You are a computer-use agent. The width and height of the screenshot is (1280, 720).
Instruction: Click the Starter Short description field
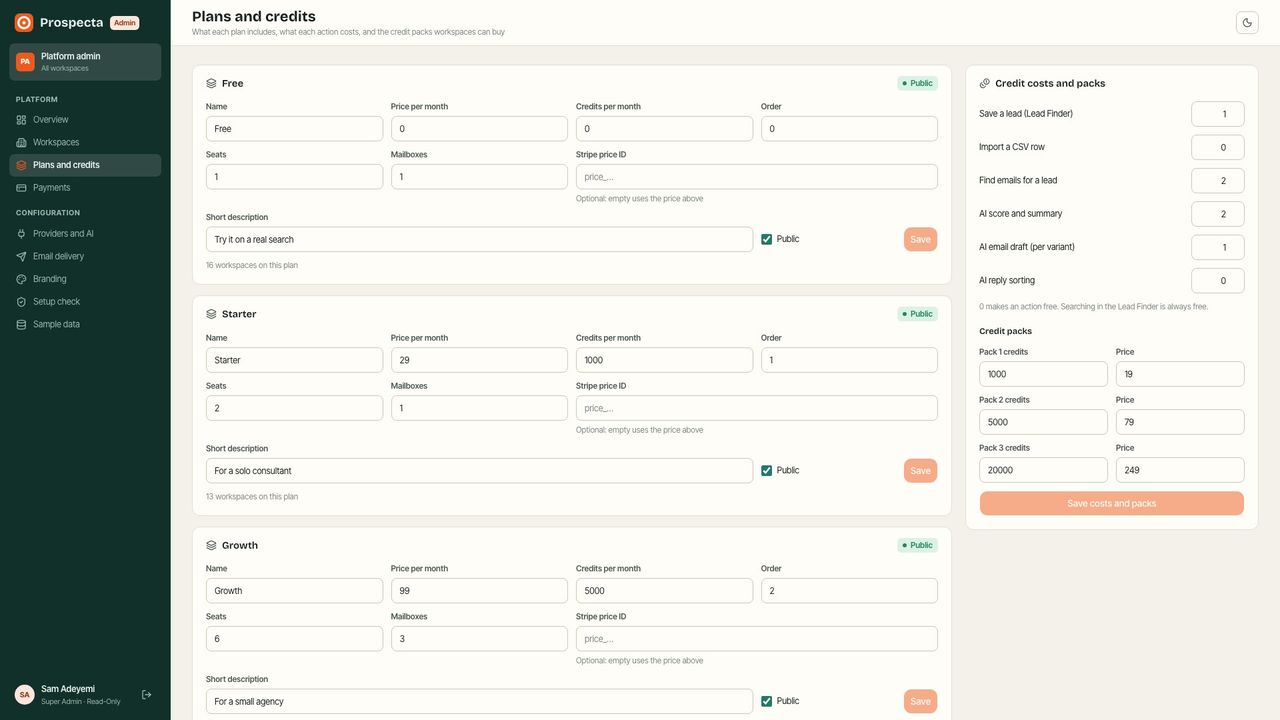pos(479,471)
